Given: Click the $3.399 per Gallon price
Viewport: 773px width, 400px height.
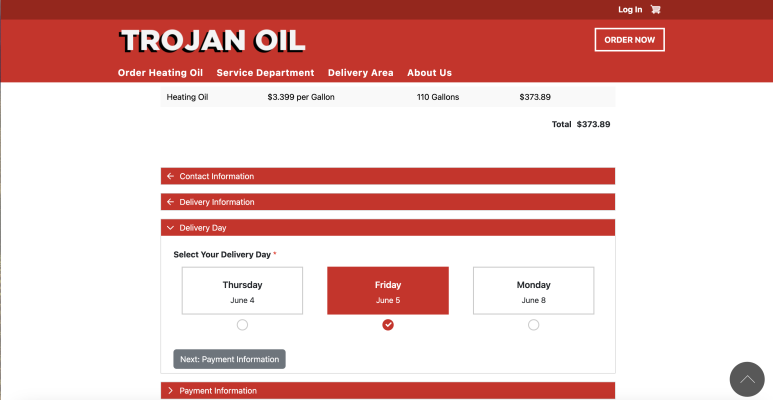Looking at the screenshot, I should coord(301,97).
